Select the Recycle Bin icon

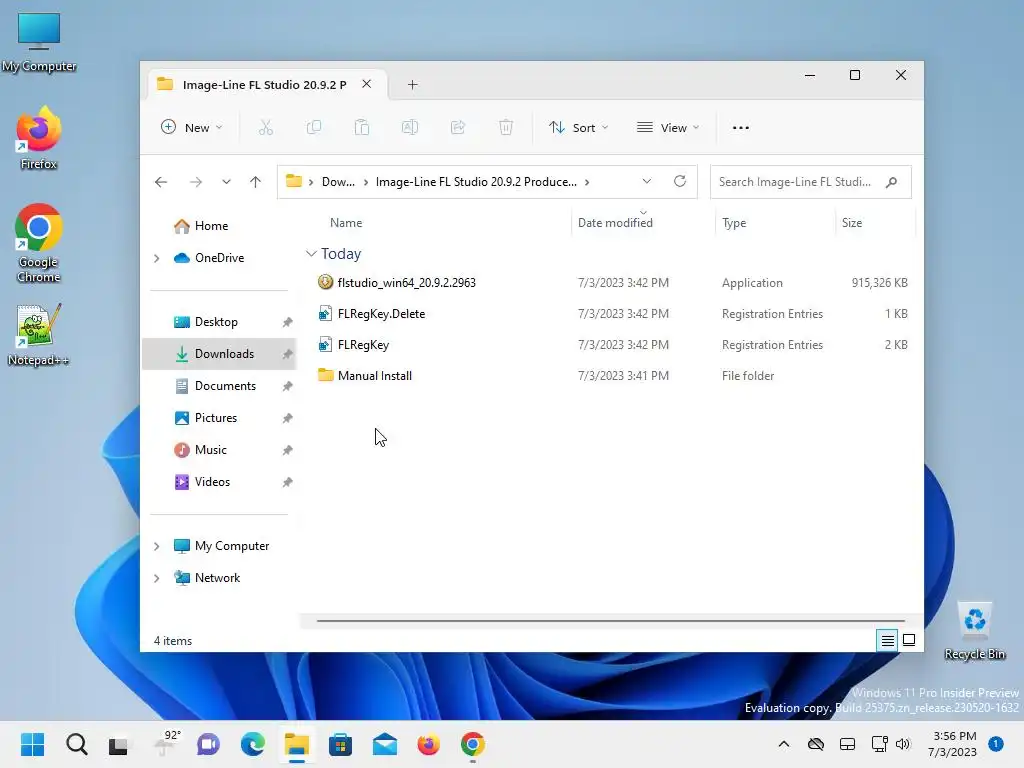(x=974, y=632)
